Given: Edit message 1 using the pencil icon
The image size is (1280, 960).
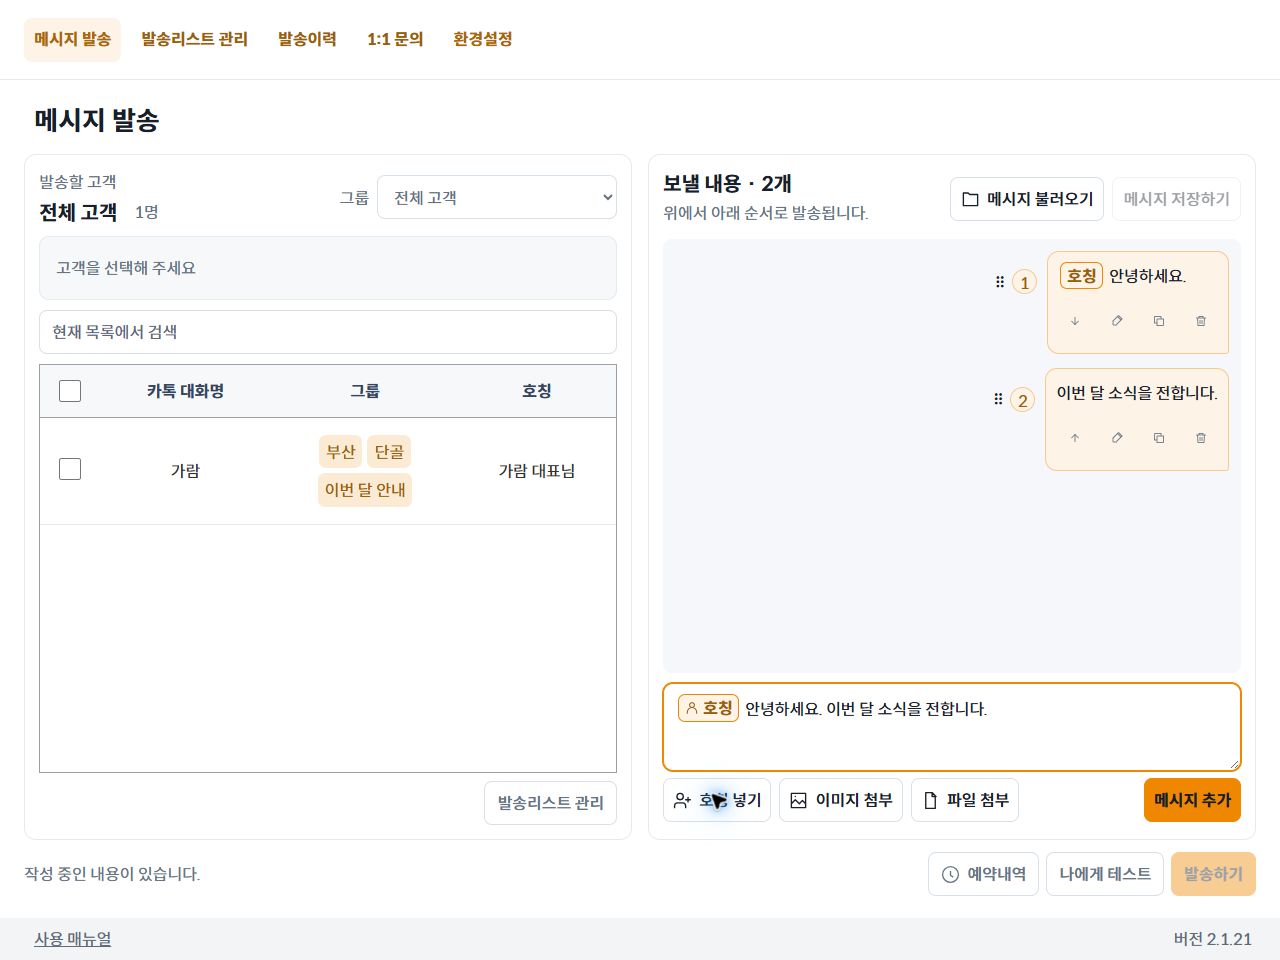Looking at the screenshot, I should pos(1117,321).
